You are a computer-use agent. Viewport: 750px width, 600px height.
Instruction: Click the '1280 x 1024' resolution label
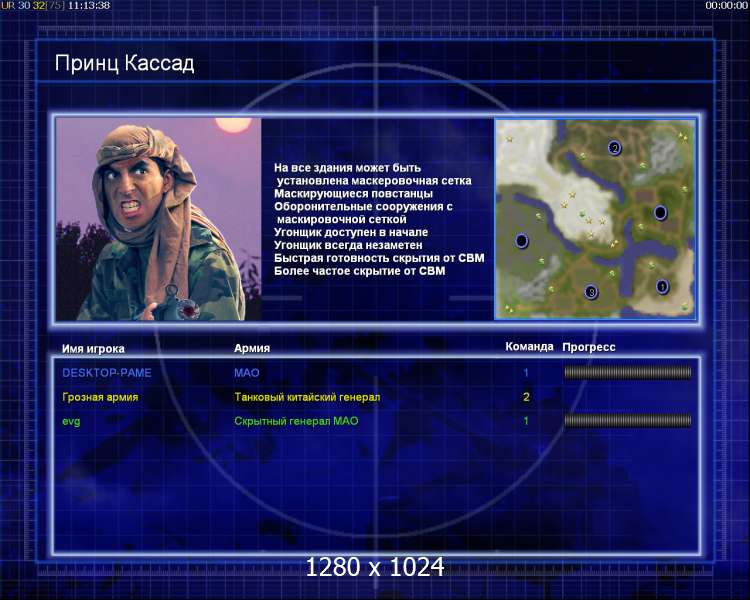coord(375,567)
